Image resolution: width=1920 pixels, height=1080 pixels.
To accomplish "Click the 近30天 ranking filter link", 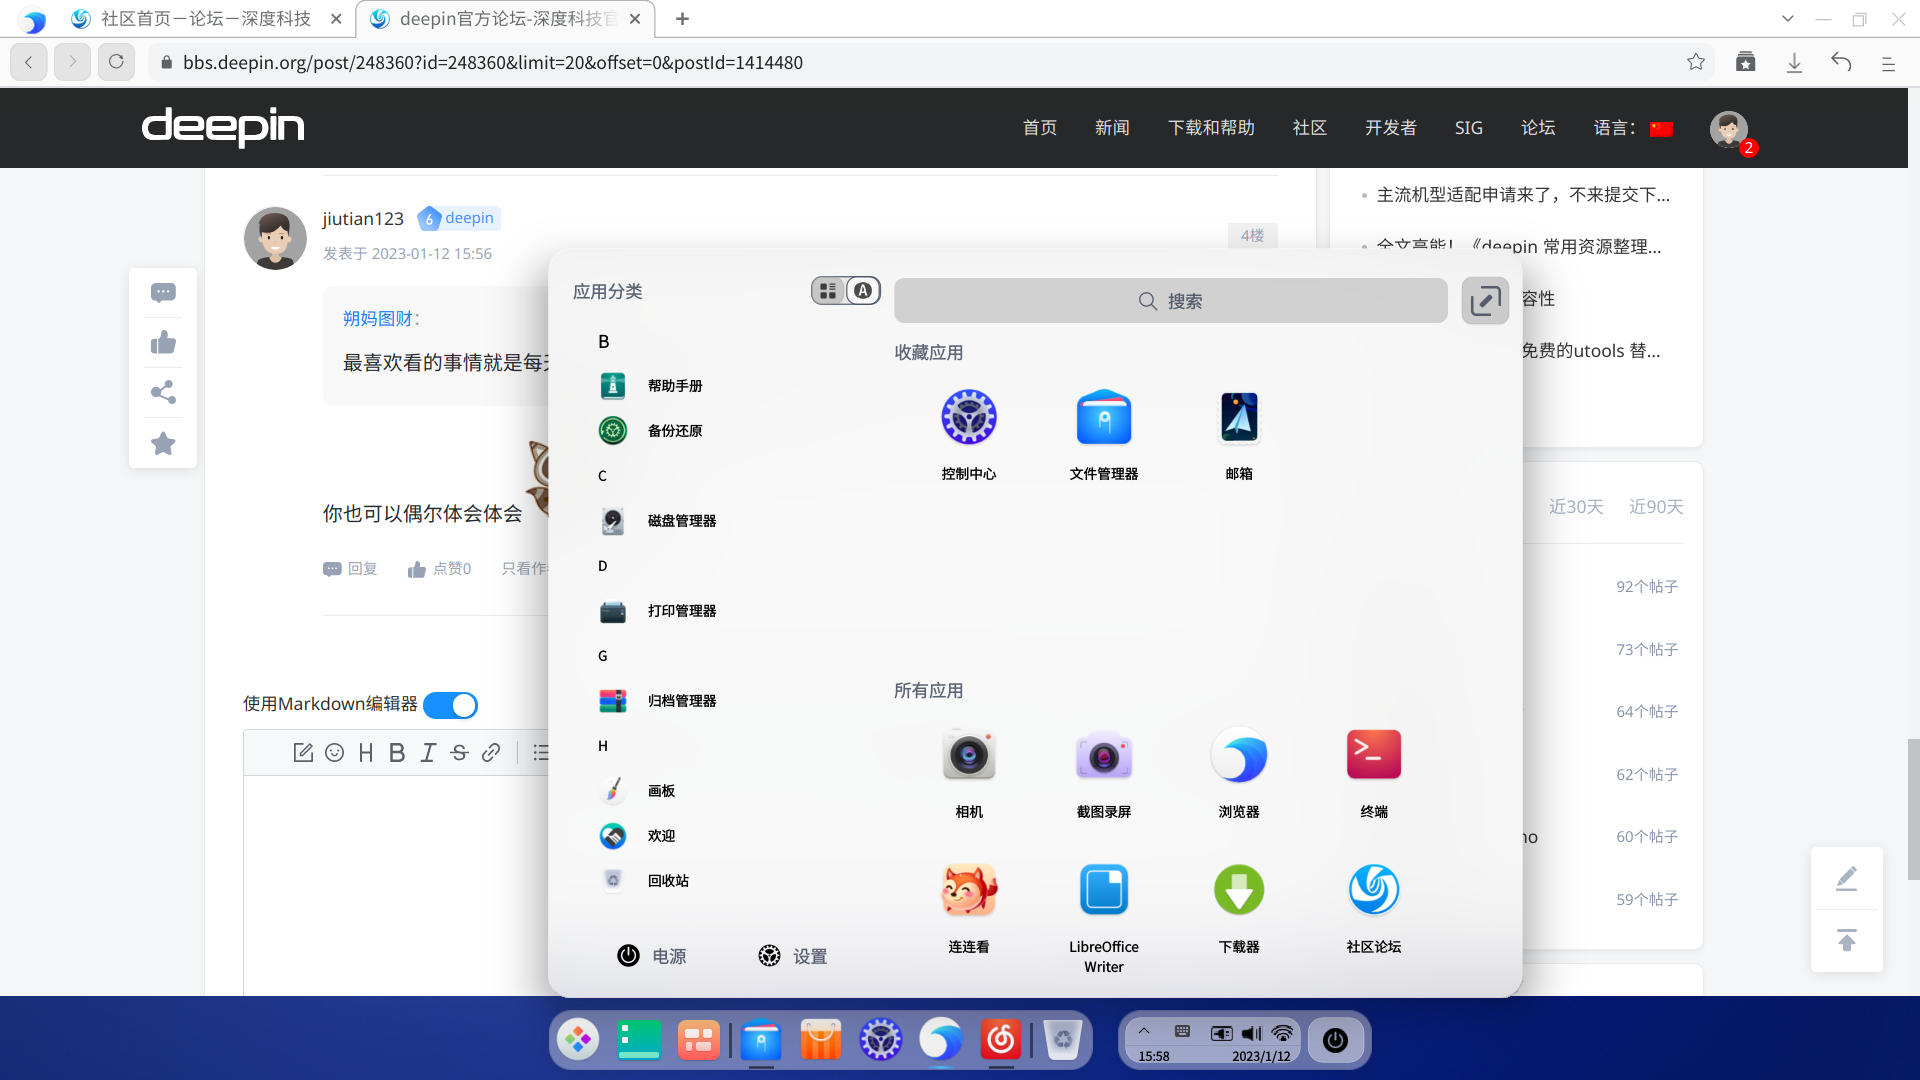I will (x=1575, y=507).
